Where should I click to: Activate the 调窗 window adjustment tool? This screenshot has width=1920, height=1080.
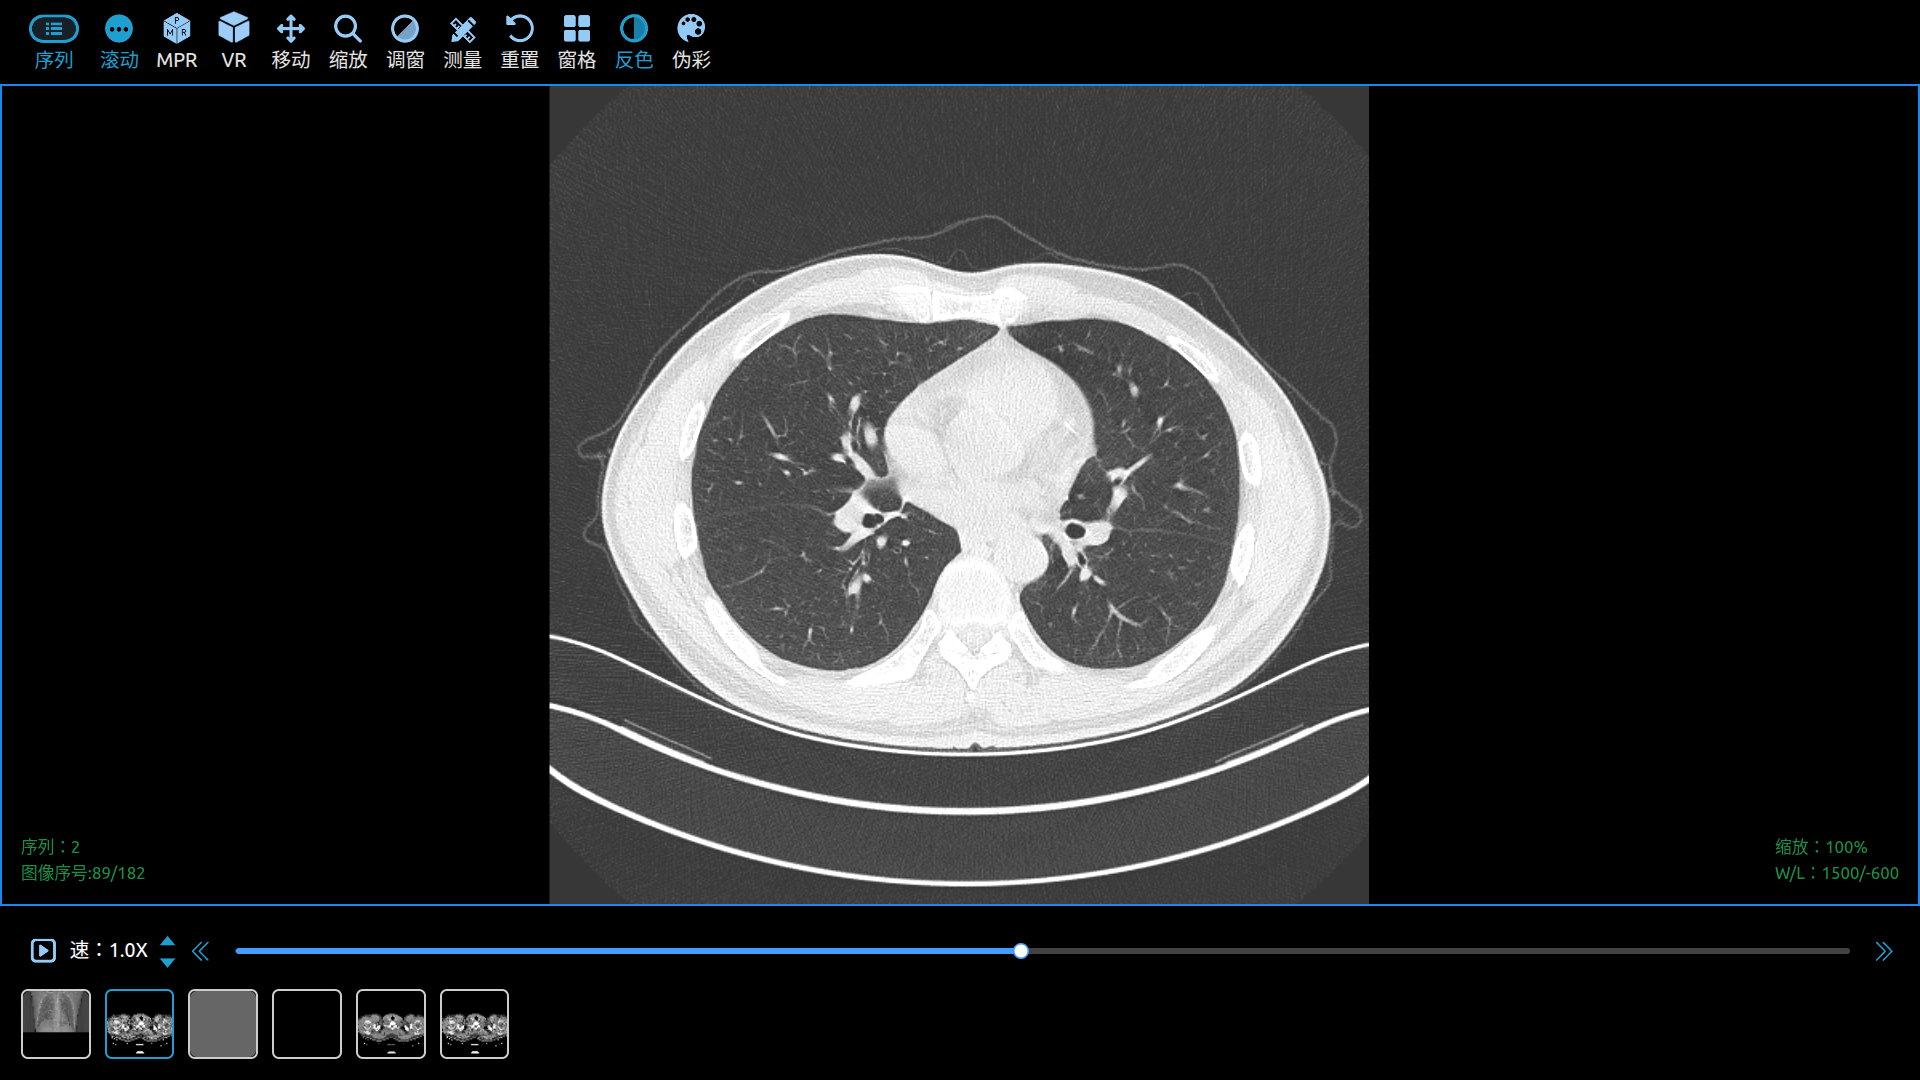(x=405, y=40)
